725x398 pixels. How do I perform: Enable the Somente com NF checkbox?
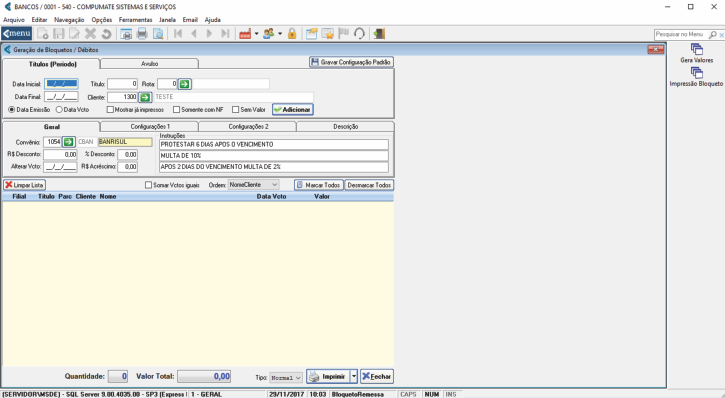click(x=176, y=110)
